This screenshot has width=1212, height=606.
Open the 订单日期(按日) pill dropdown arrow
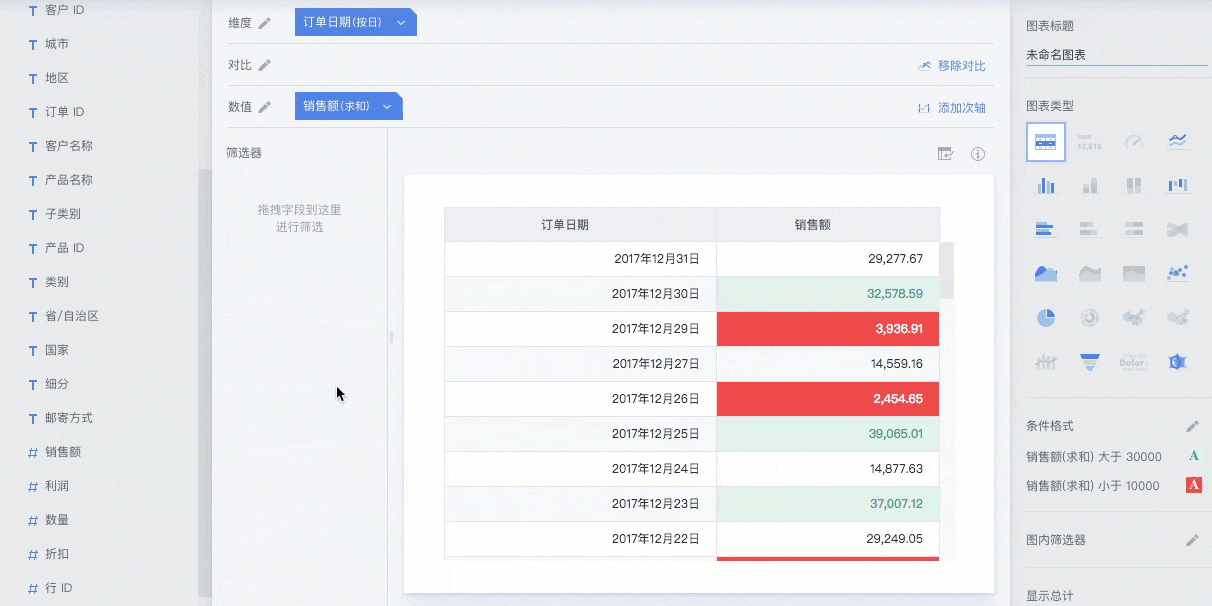(401, 22)
